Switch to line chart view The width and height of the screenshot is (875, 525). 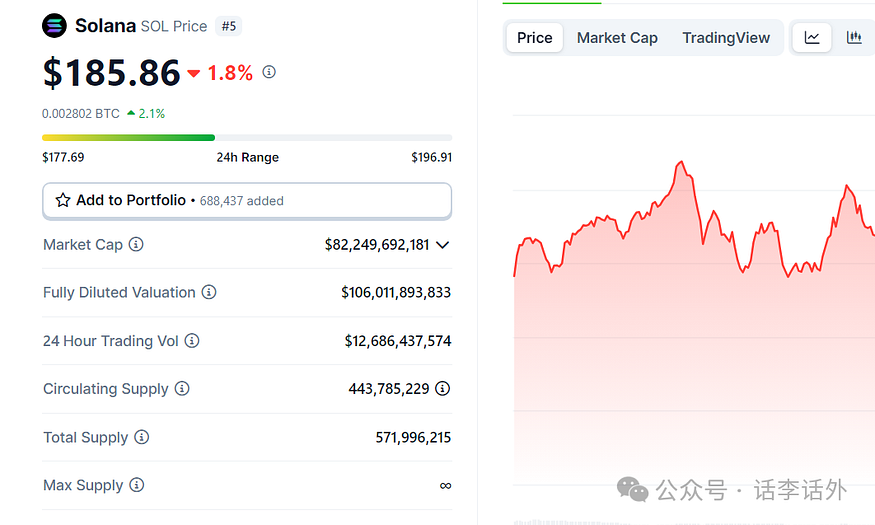pos(812,38)
